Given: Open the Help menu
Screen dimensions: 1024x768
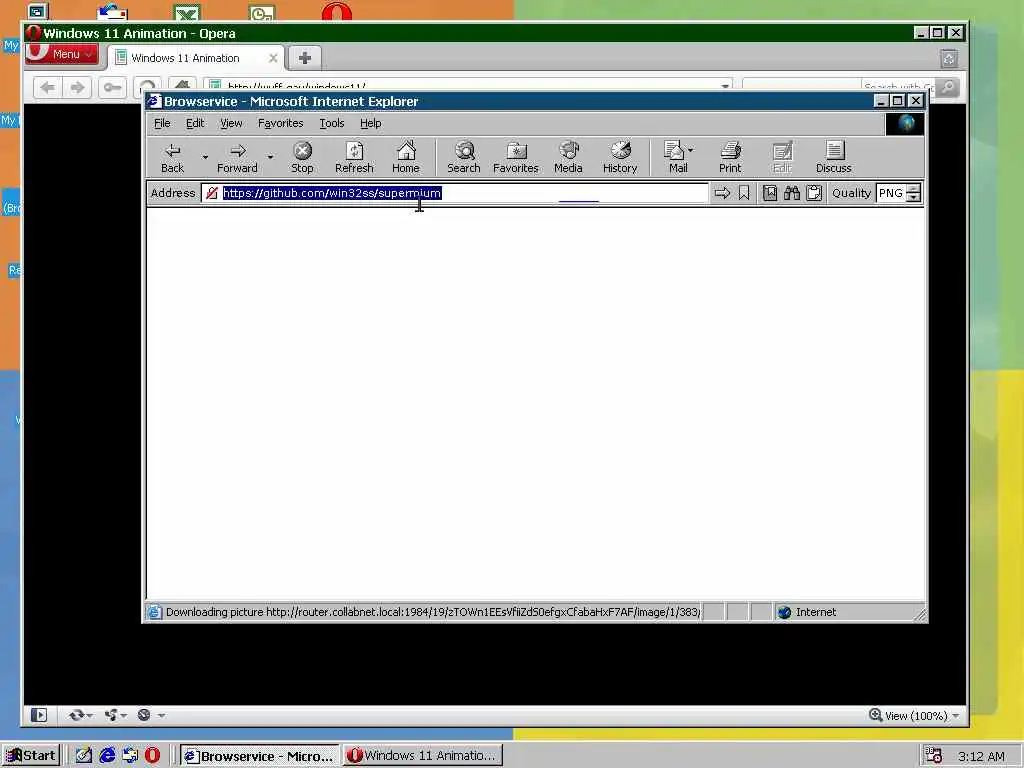Looking at the screenshot, I should pos(370,123).
